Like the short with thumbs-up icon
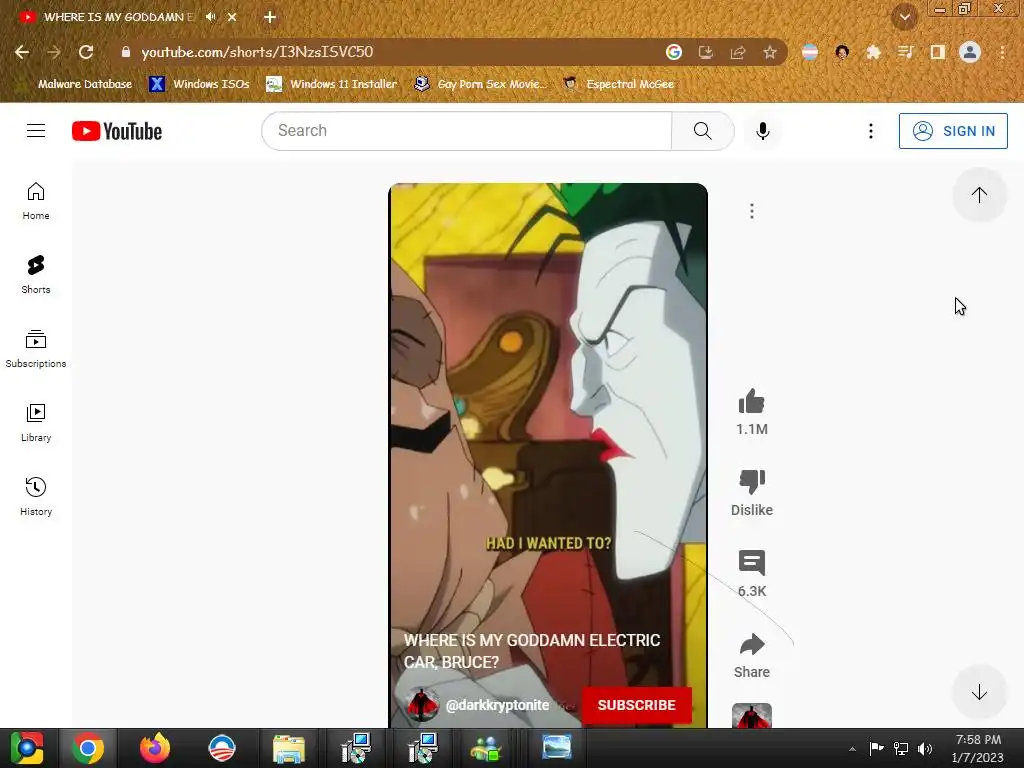This screenshot has width=1024, height=768. point(752,402)
